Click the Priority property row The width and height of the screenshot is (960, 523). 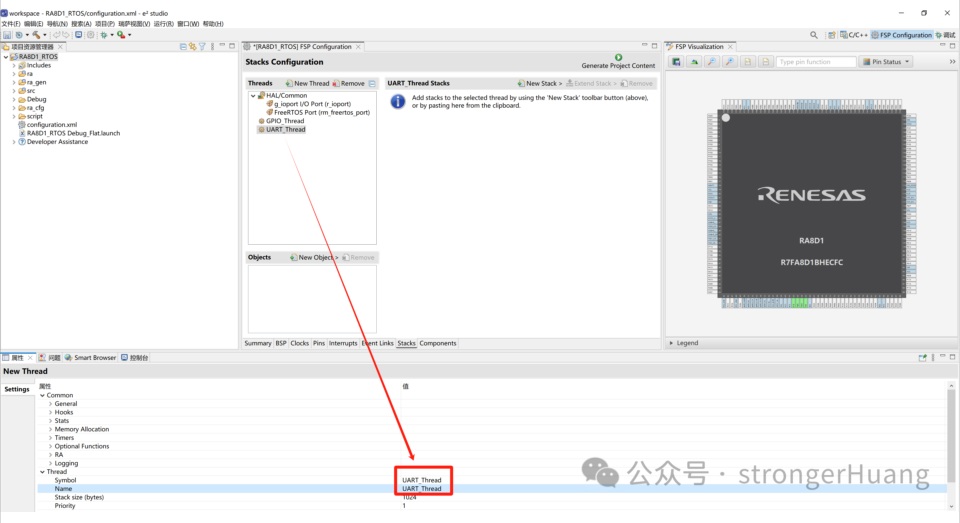492,506
